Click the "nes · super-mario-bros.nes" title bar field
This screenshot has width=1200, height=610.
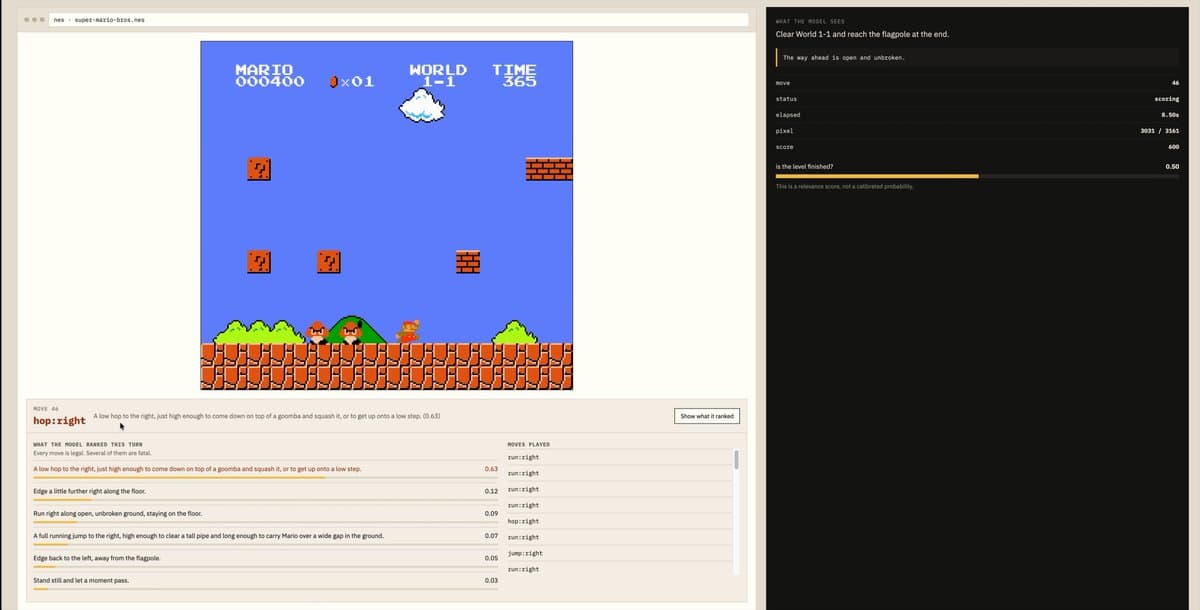pos(398,20)
